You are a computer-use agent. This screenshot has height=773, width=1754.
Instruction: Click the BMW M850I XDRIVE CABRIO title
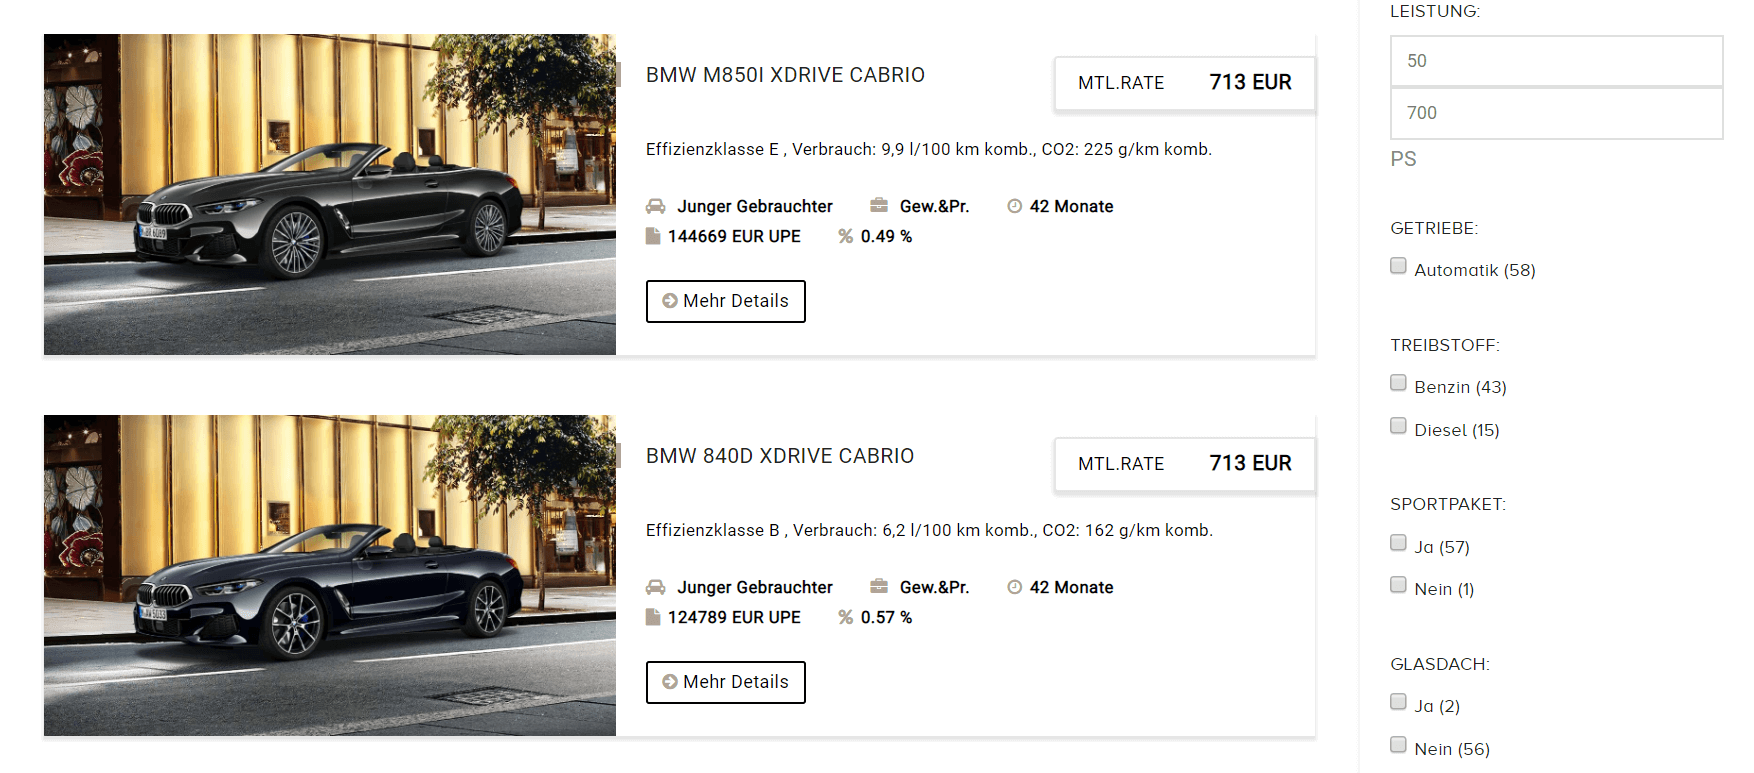785,75
